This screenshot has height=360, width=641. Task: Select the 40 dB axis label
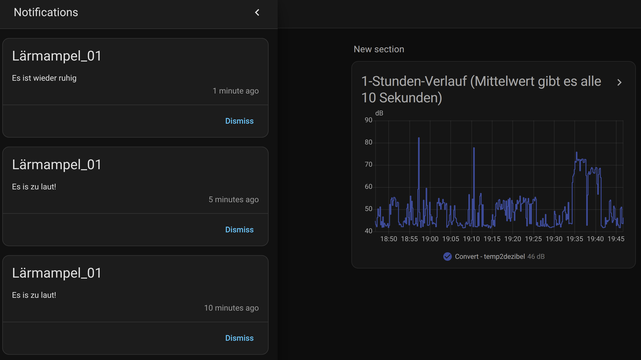pyautogui.click(x=368, y=231)
